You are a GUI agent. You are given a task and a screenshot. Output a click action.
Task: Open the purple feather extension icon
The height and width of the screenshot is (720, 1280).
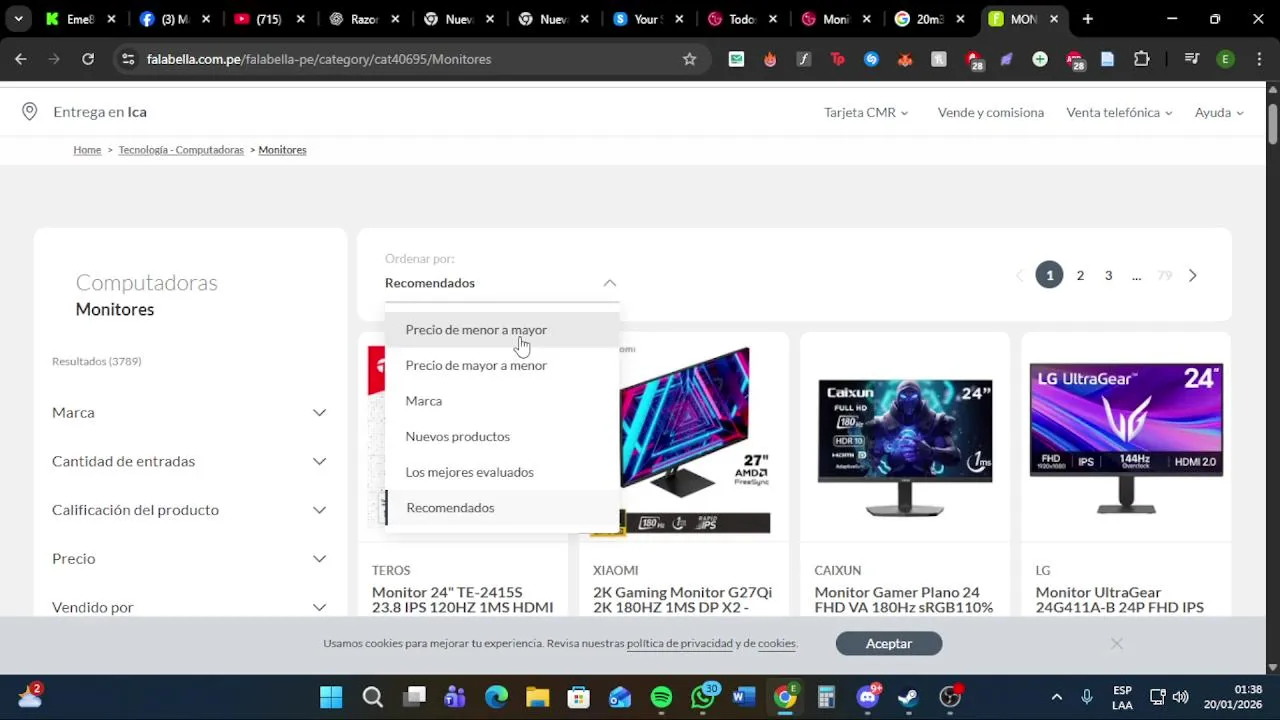[x=1006, y=59]
